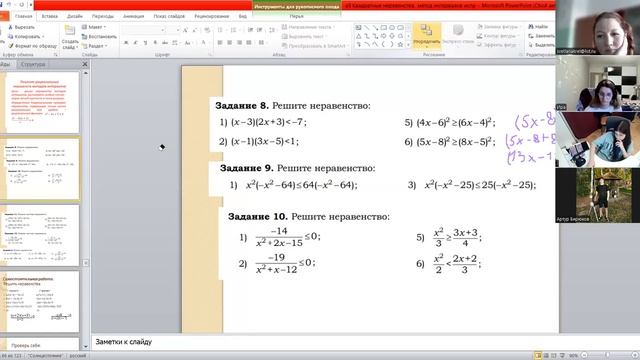This screenshot has height=360, width=640.
Task: Toggle italic formatting
Action: (136, 42)
